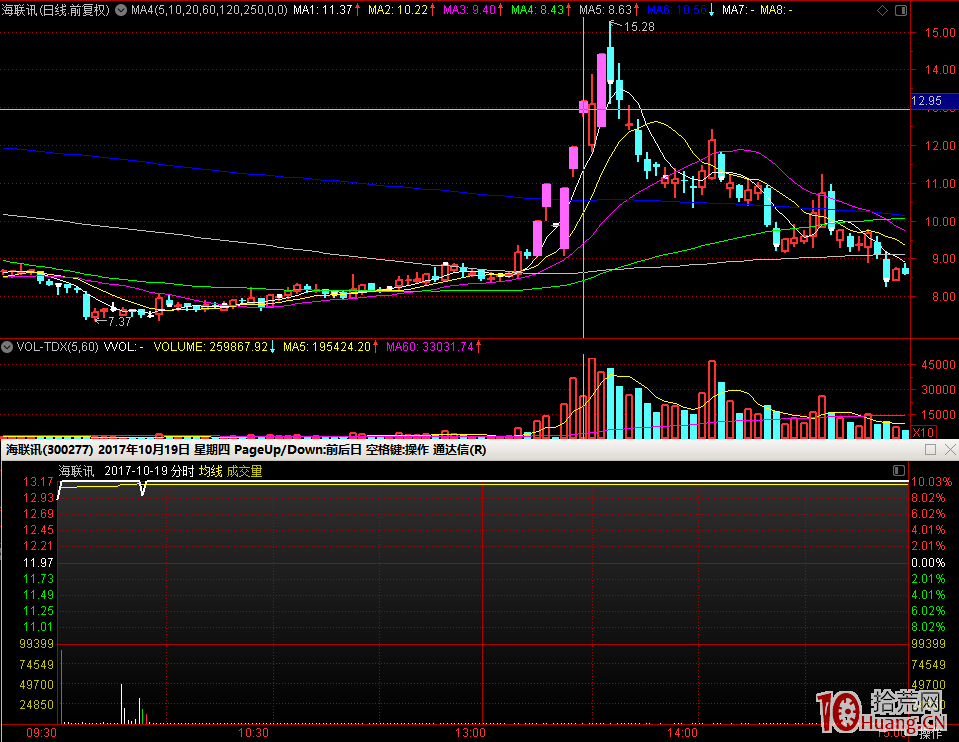
Task: Open the indicator dropdown next to 海联讯(日线.前复权)
Action: pyautogui.click(x=121, y=10)
